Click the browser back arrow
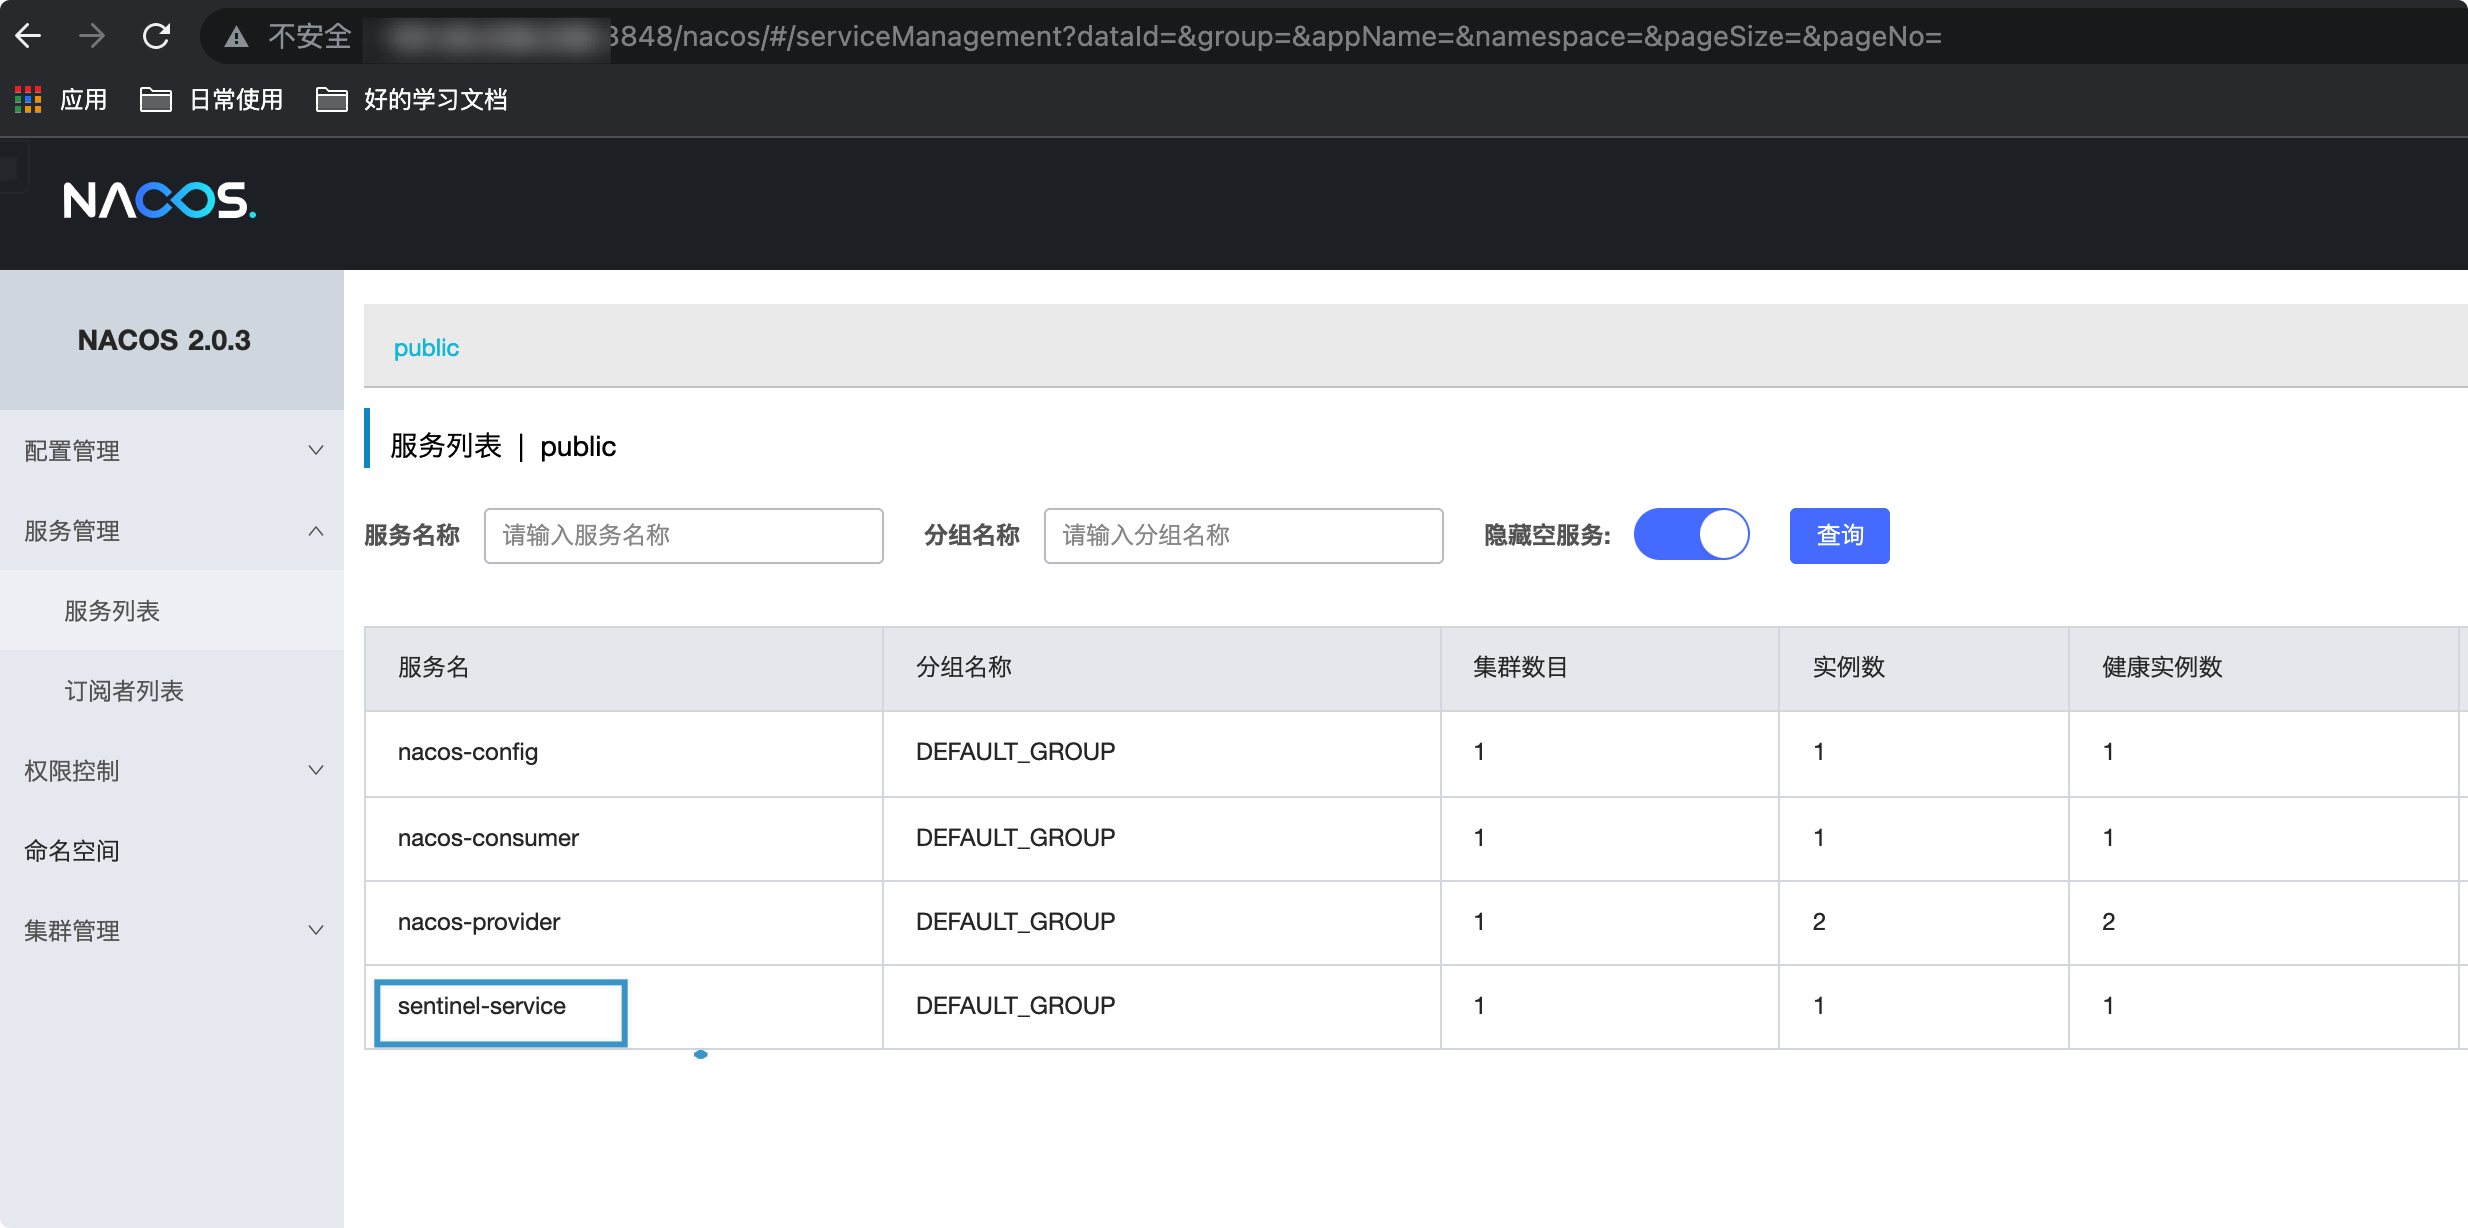The width and height of the screenshot is (2468, 1228). [x=28, y=37]
